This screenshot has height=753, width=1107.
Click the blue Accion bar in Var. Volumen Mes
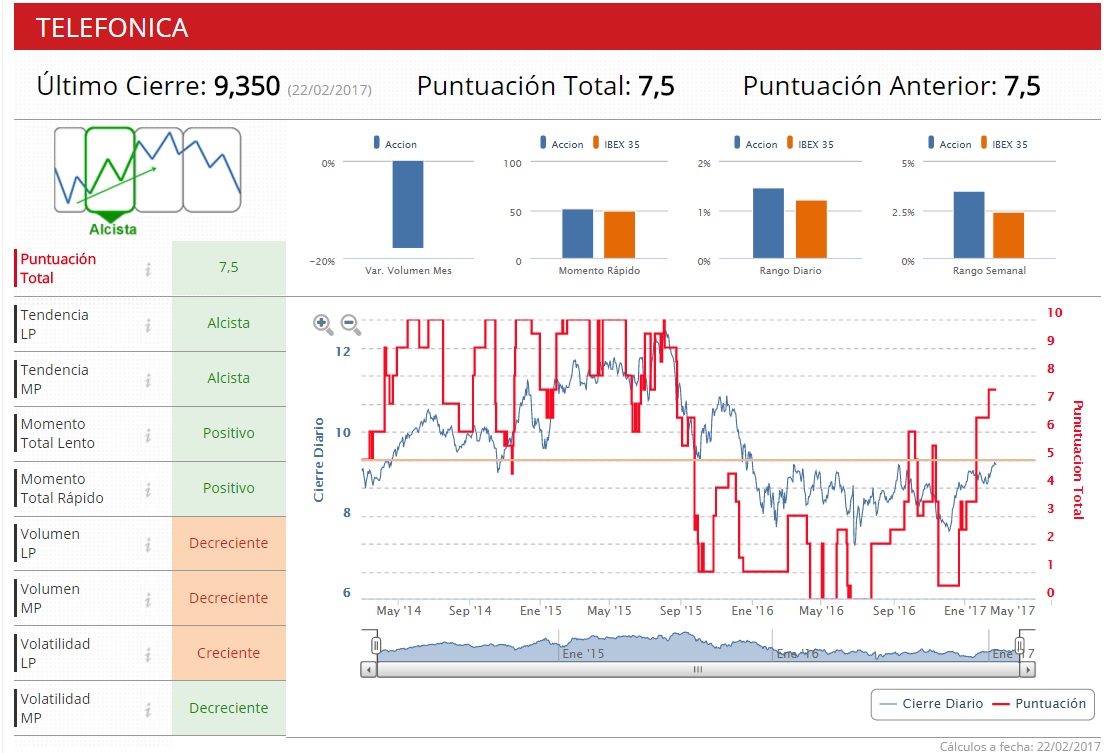pyautogui.click(x=408, y=205)
